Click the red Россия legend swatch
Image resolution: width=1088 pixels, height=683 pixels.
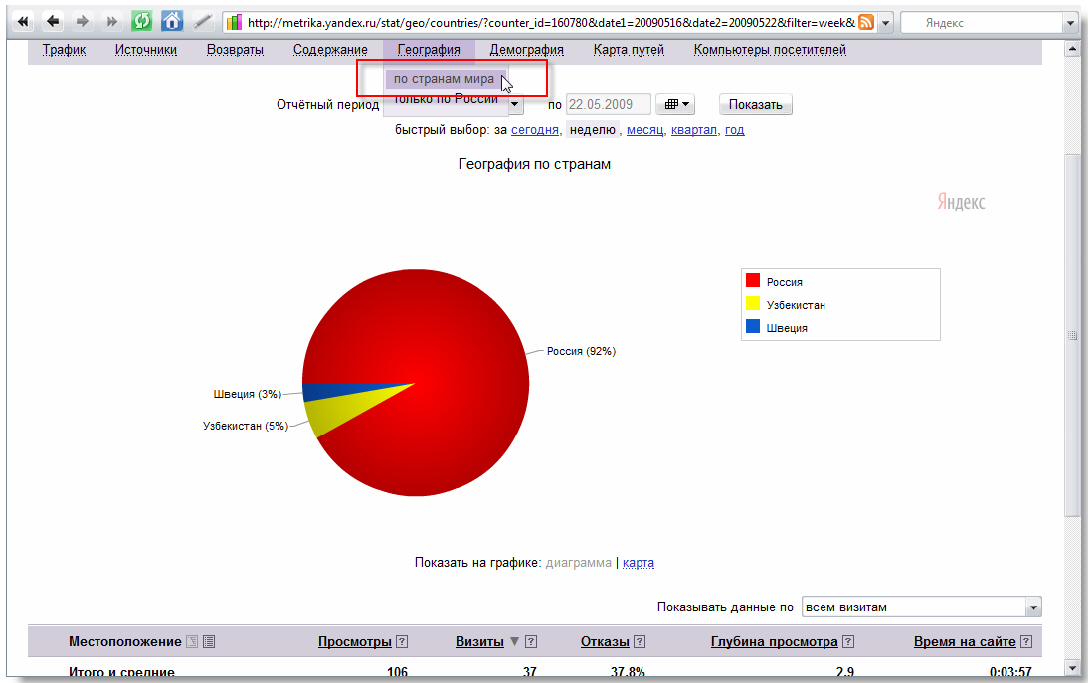point(753,280)
